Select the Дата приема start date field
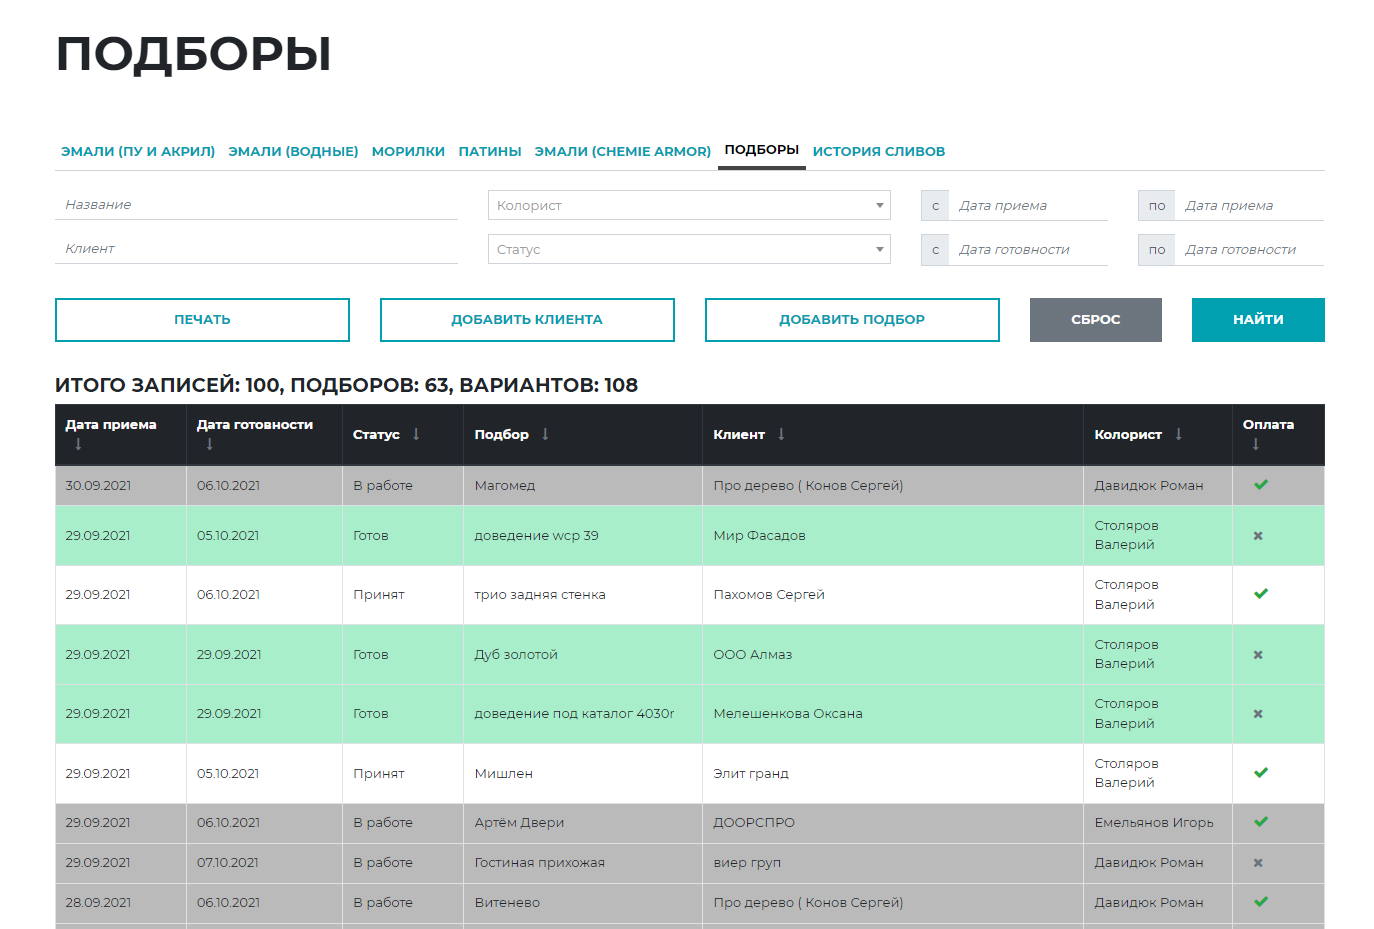This screenshot has width=1374, height=929. coord(1028,206)
